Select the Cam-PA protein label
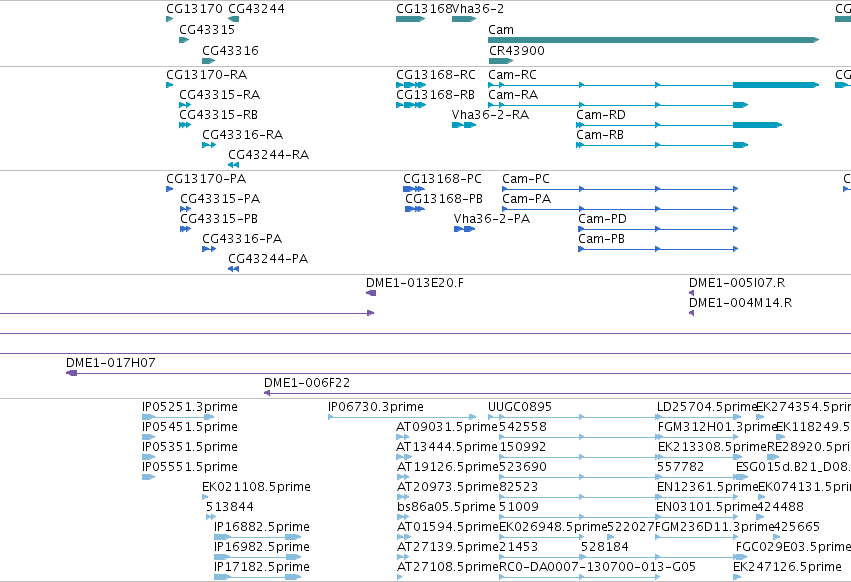This screenshot has height=582, width=851. pos(526,199)
